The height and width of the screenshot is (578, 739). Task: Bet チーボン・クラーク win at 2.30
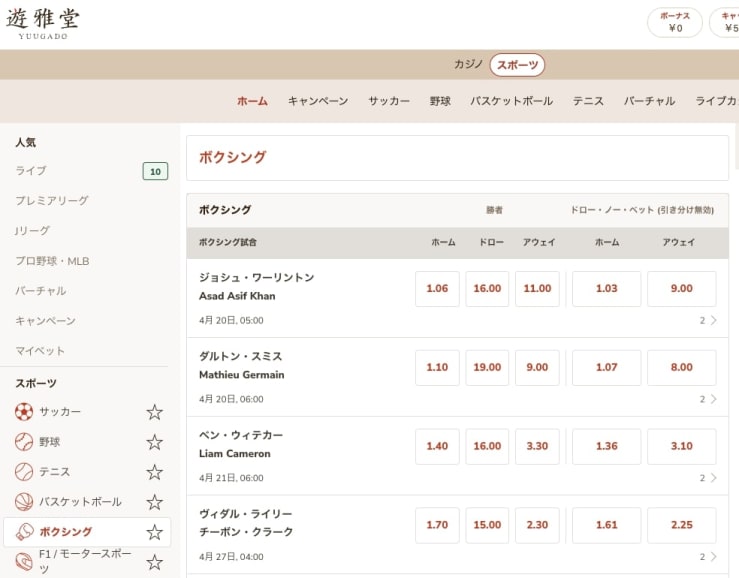(x=537, y=525)
